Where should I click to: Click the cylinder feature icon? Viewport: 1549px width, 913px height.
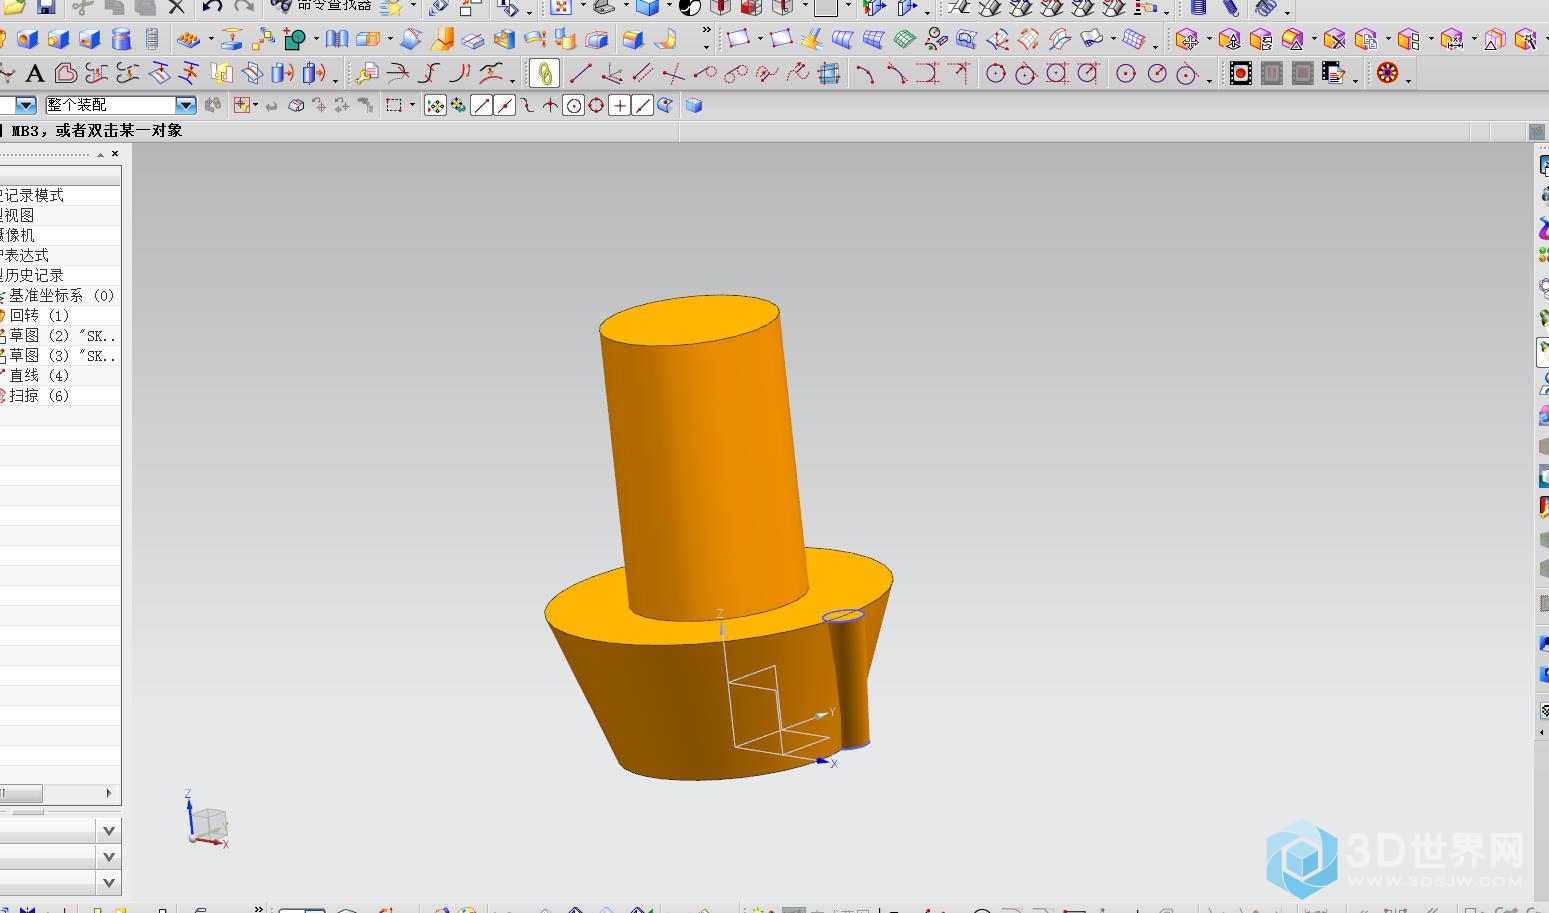121,40
